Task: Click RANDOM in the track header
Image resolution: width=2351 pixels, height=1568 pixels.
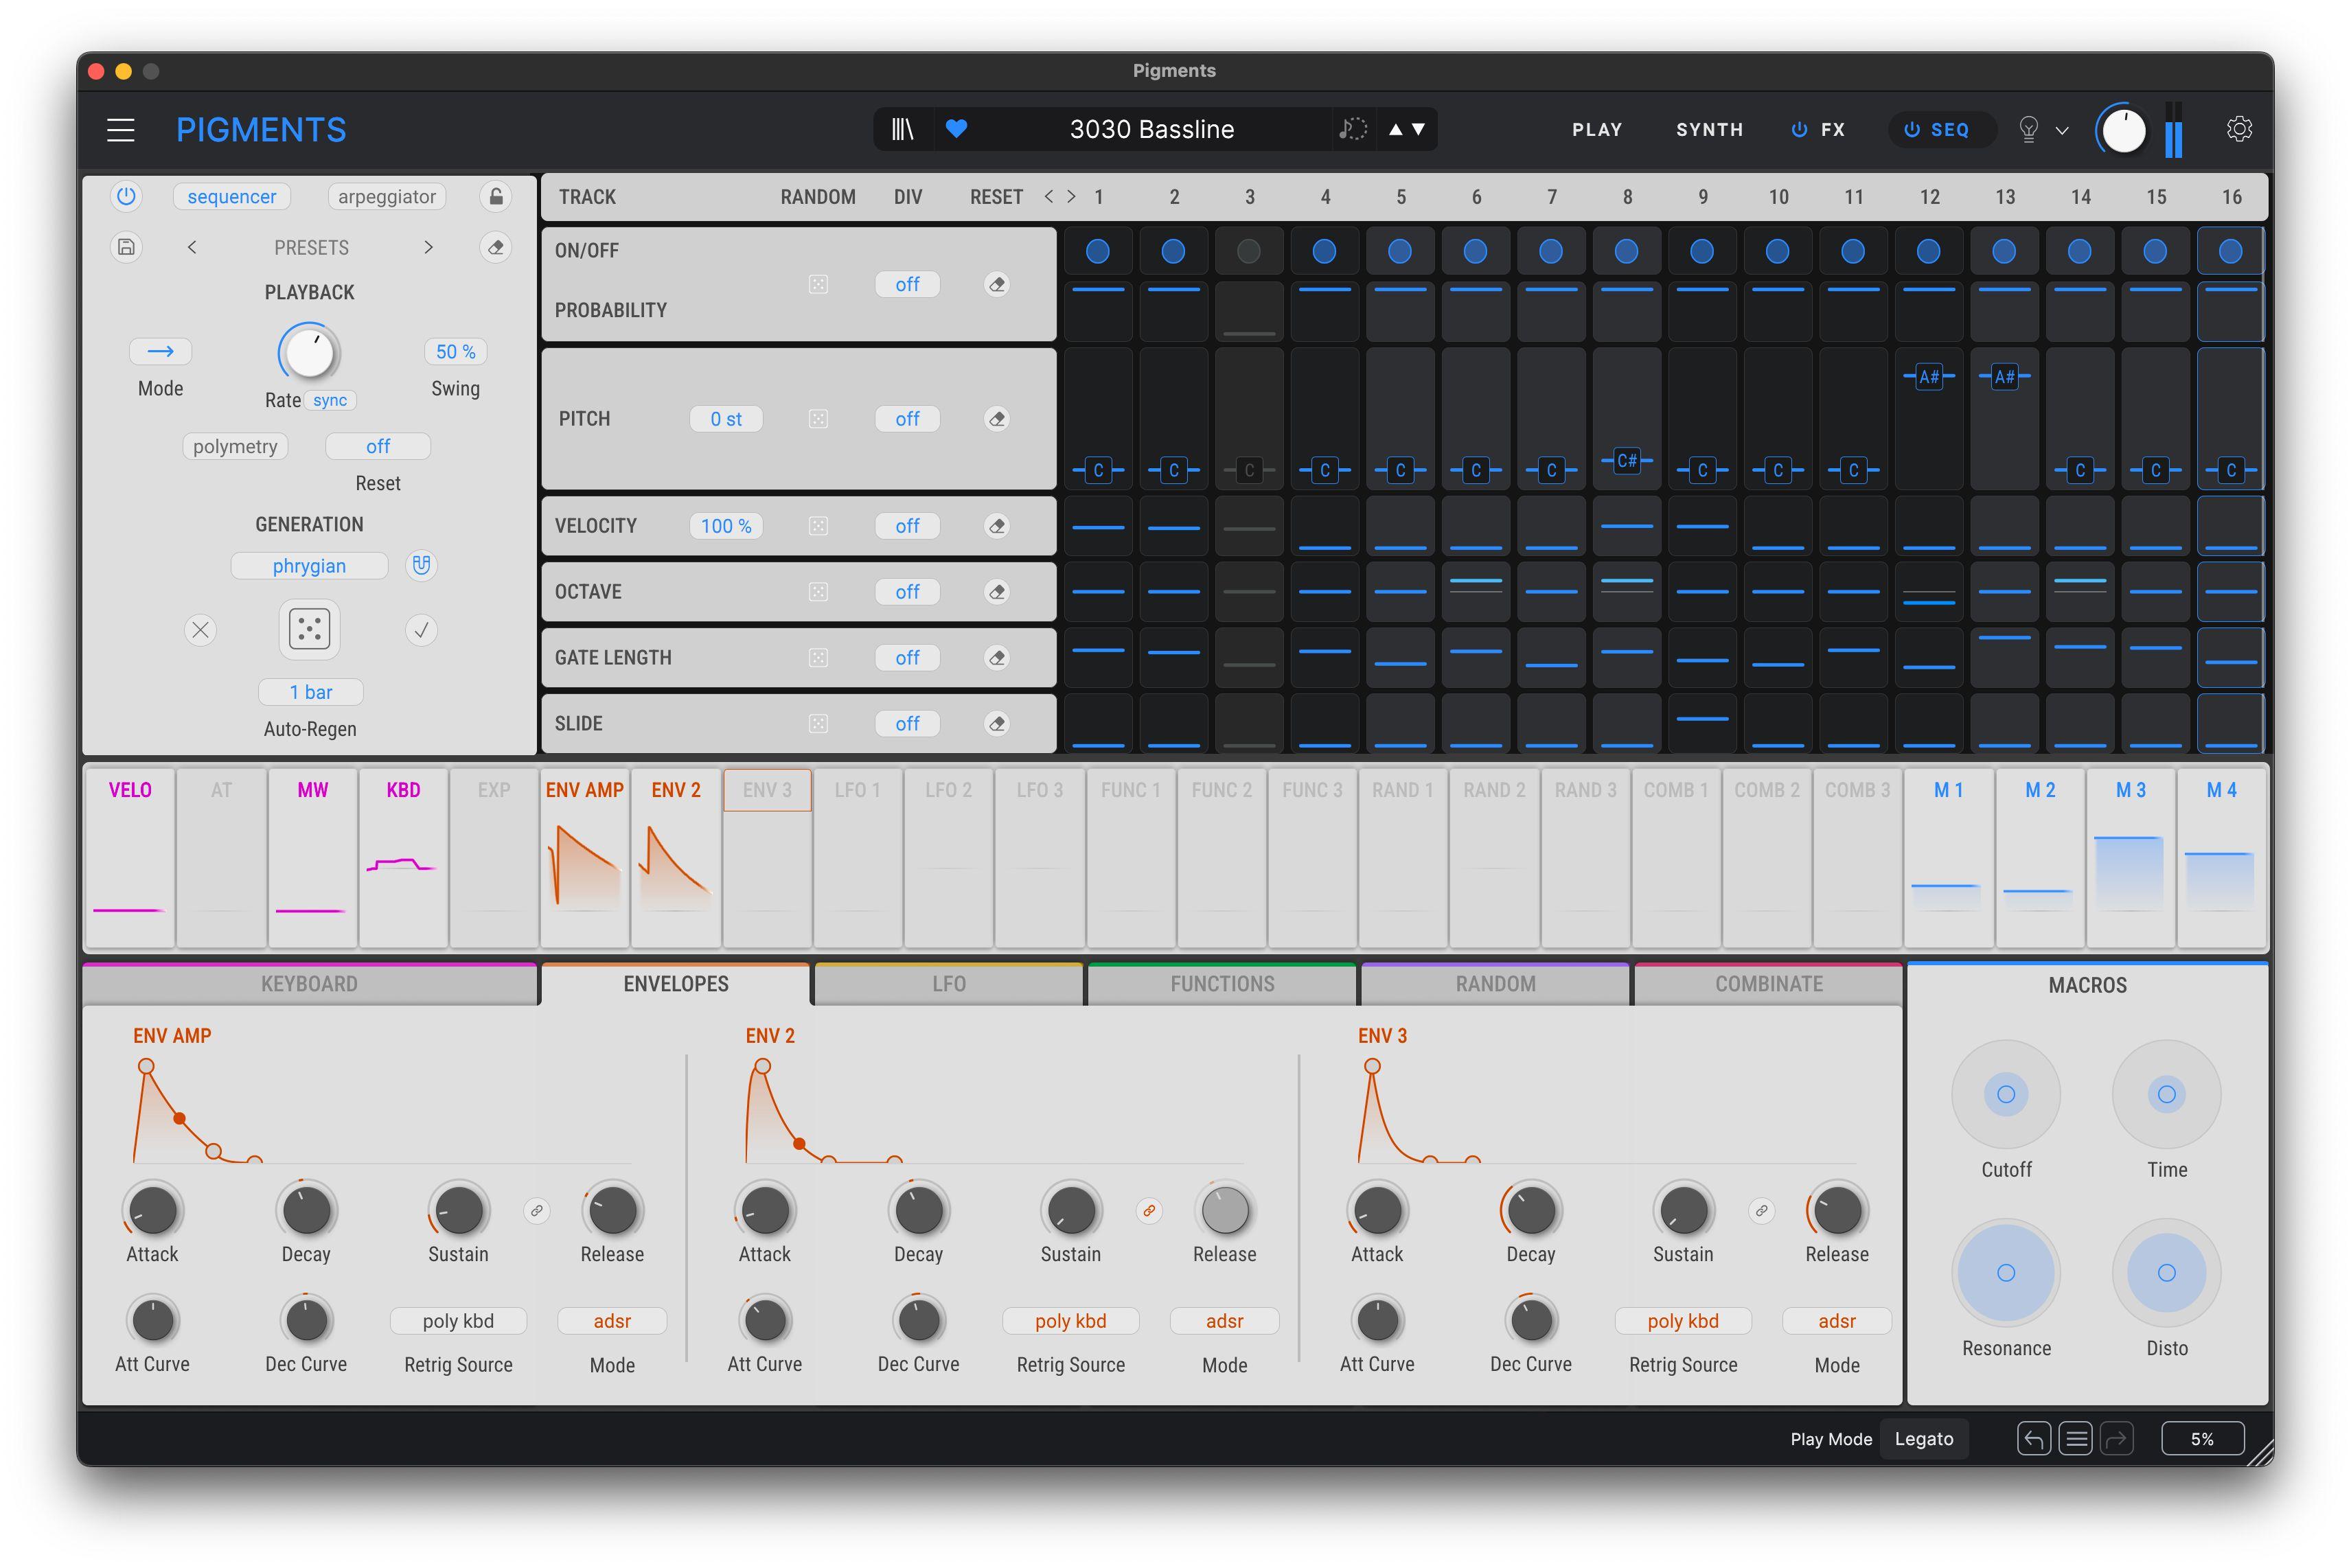Action: [818, 196]
